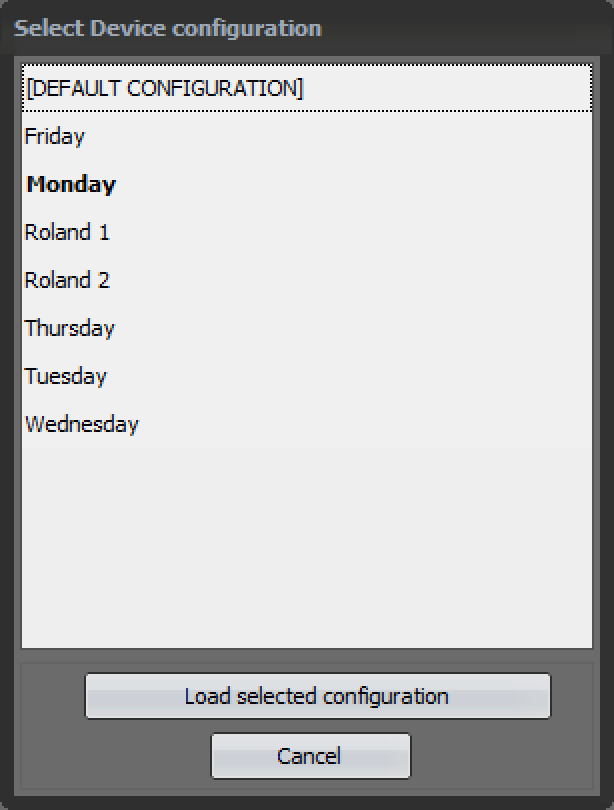The height and width of the screenshot is (810, 614).
Task: Select the last configuration in the list
Action: [x=307, y=424]
